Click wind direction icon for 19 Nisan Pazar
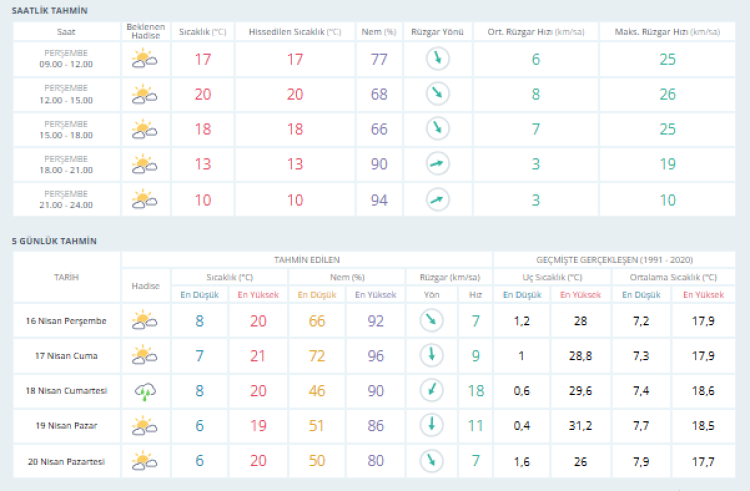 431,426
